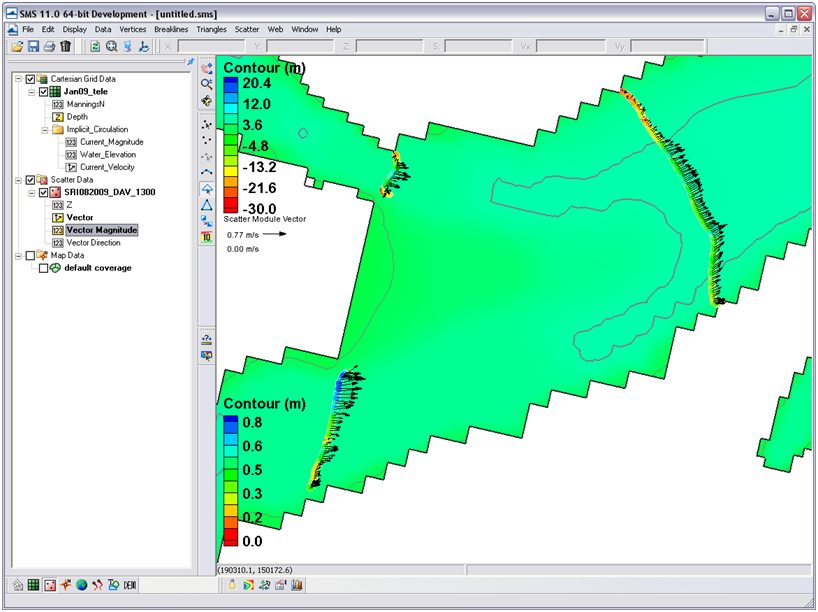
Task: Click the X coordinate input field
Action: pyautogui.click(x=211, y=46)
